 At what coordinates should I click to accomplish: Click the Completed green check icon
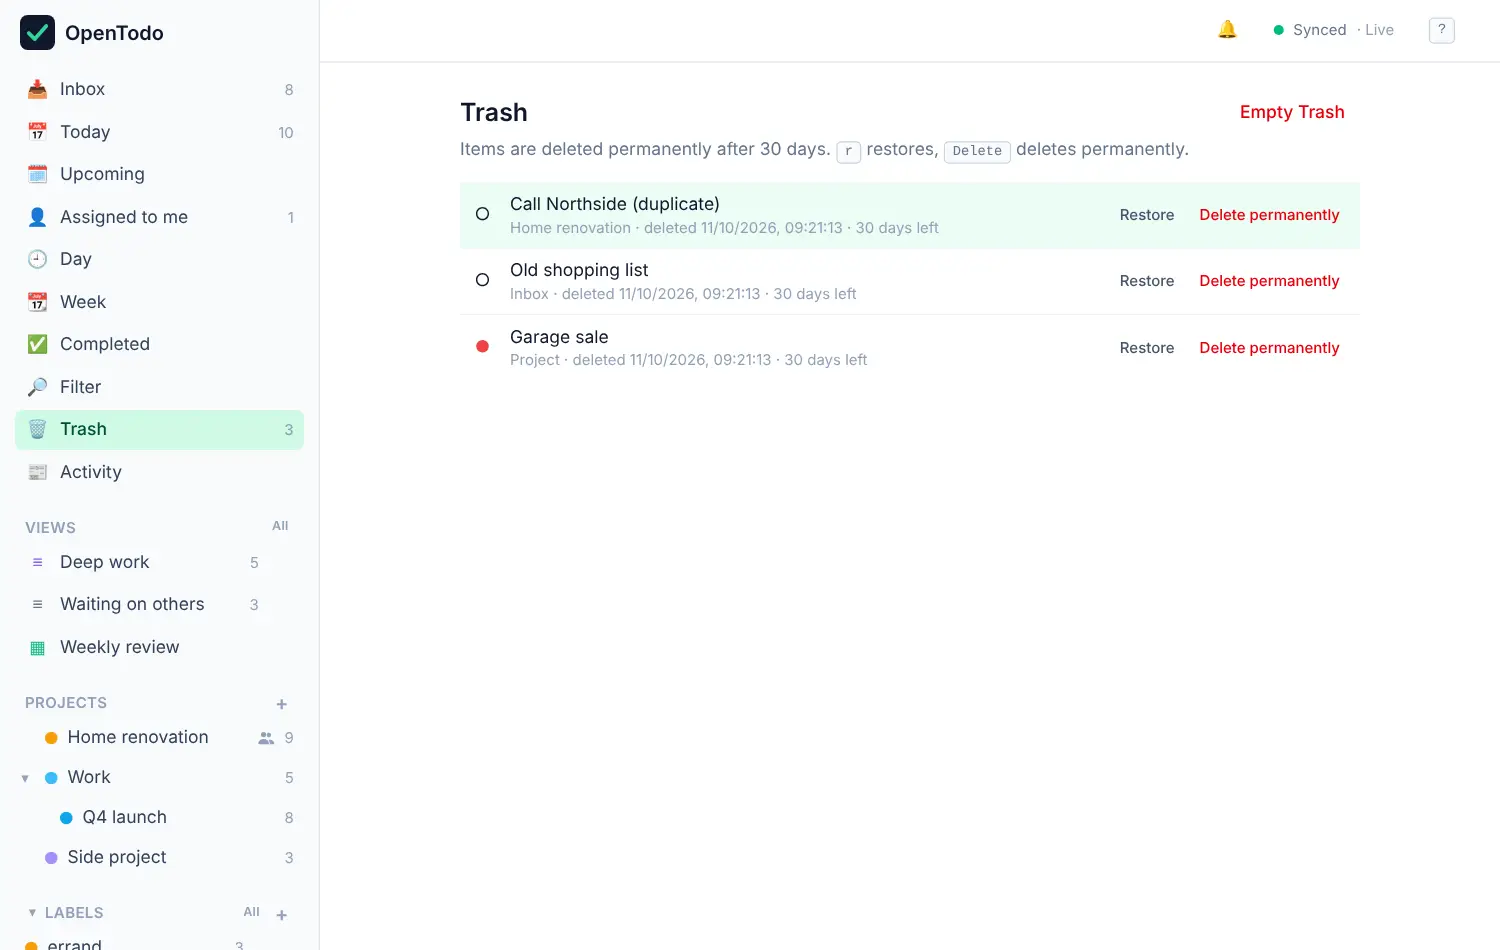(x=37, y=344)
